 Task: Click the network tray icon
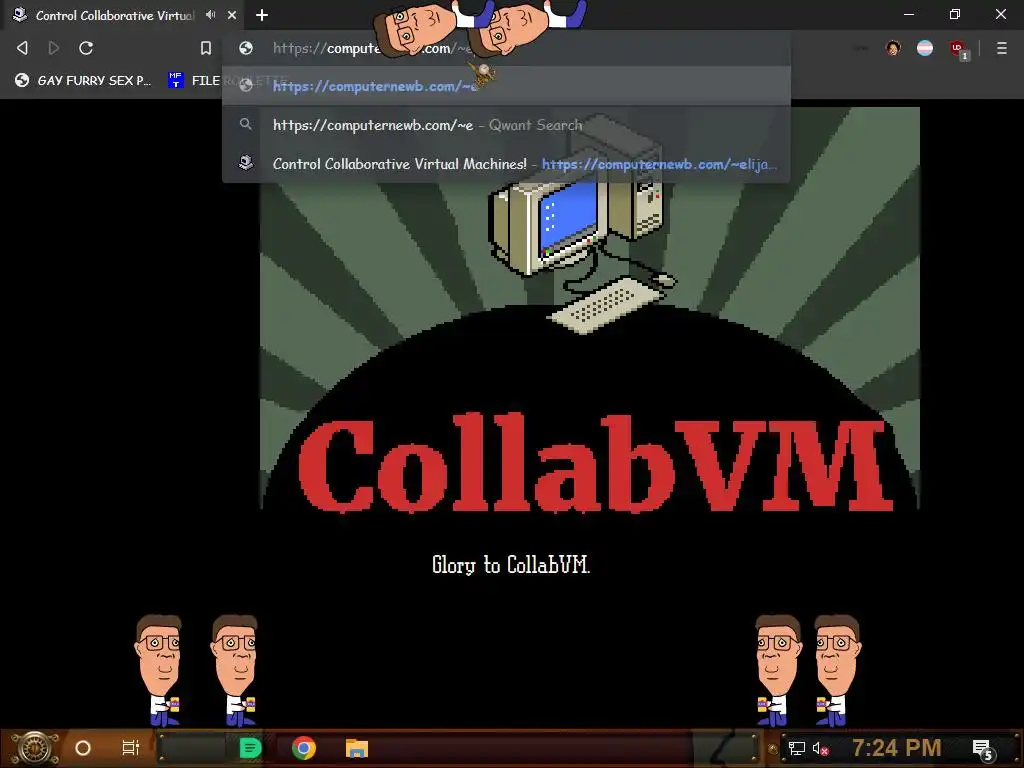(x=797, y=748)
